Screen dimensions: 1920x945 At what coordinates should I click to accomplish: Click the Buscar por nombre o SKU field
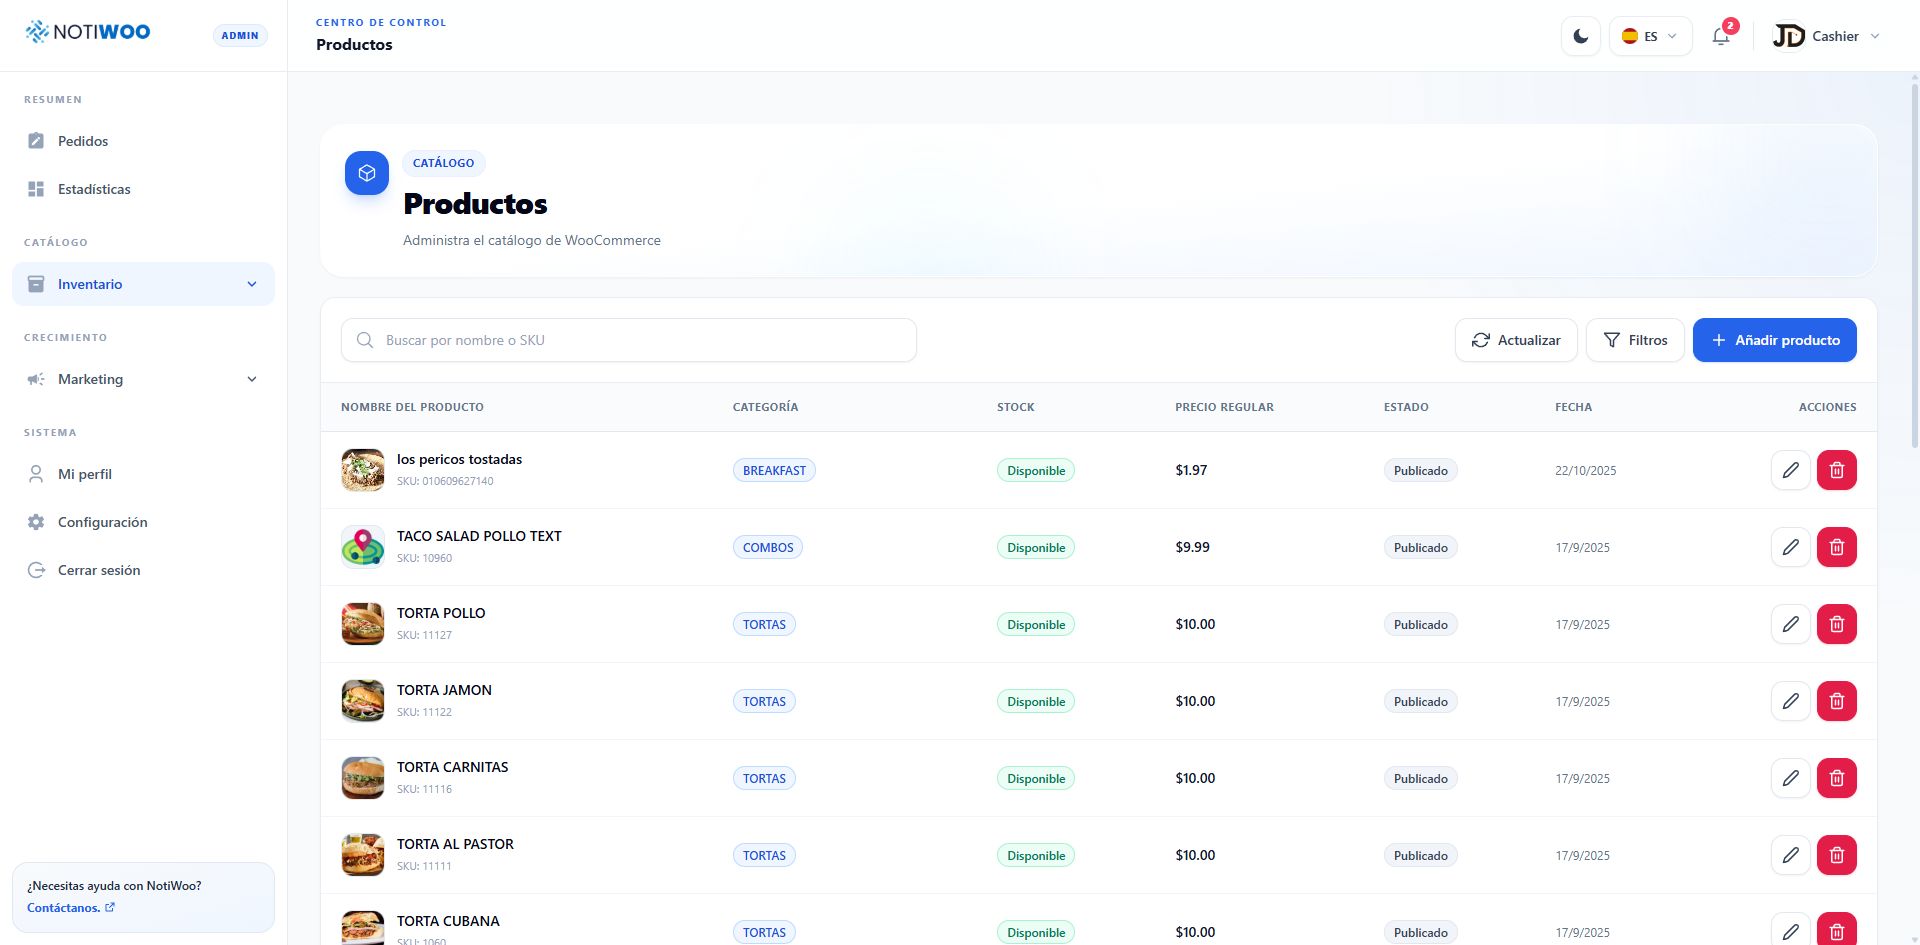(629, 340)
